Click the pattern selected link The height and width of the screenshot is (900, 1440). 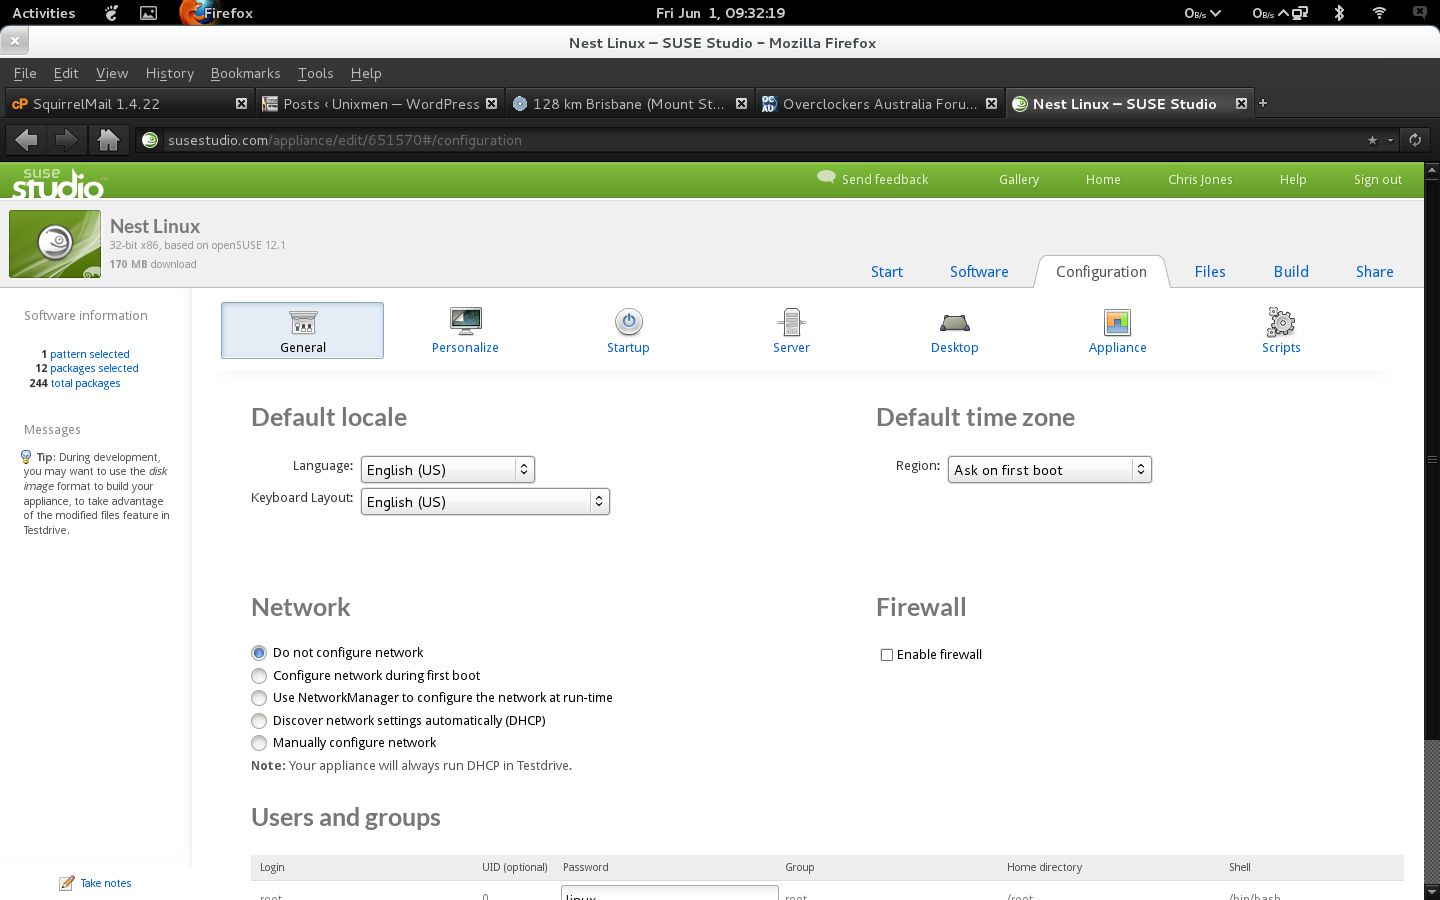pyautogui.click(x=90, y=354)
